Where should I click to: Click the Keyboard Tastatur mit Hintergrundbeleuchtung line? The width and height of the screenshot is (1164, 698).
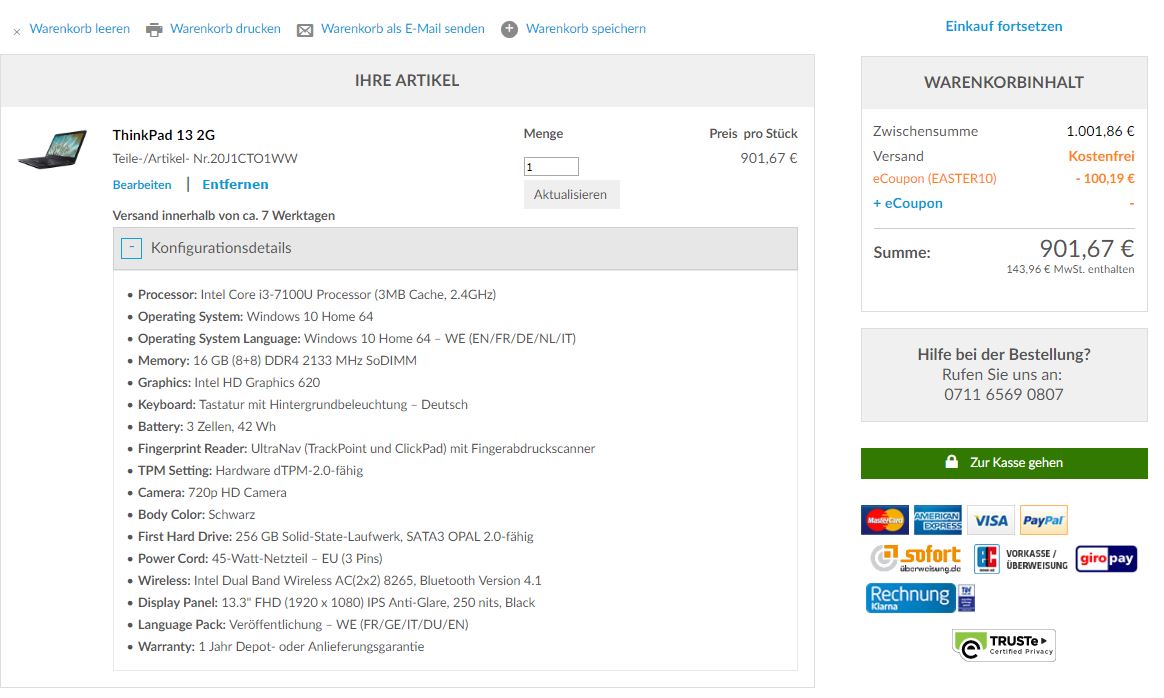click(303, 404)
